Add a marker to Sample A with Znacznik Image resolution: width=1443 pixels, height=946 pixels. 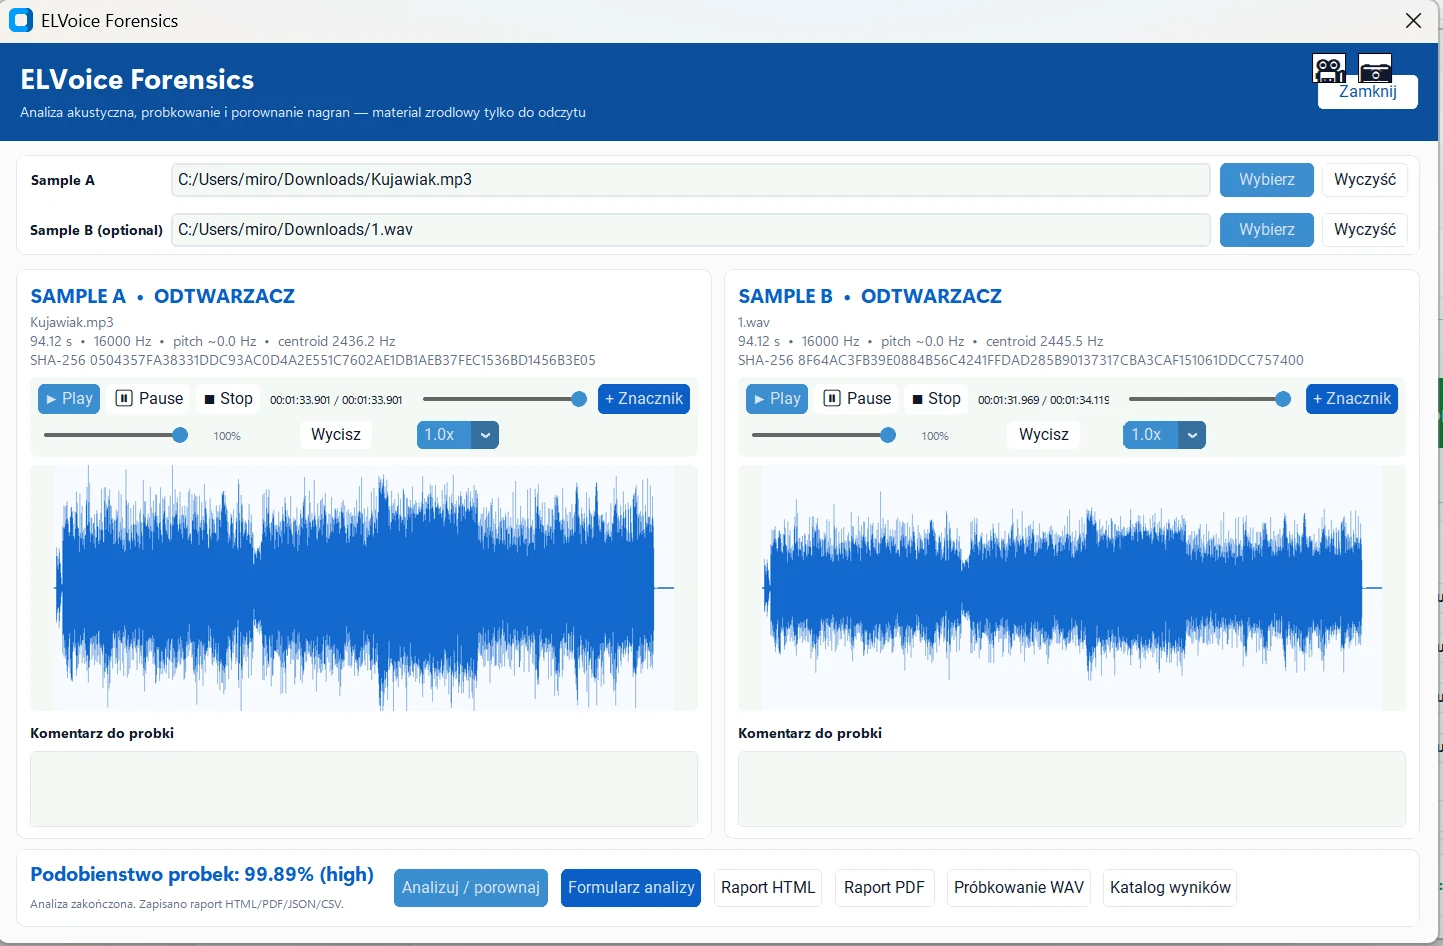(x=644, y=399)
